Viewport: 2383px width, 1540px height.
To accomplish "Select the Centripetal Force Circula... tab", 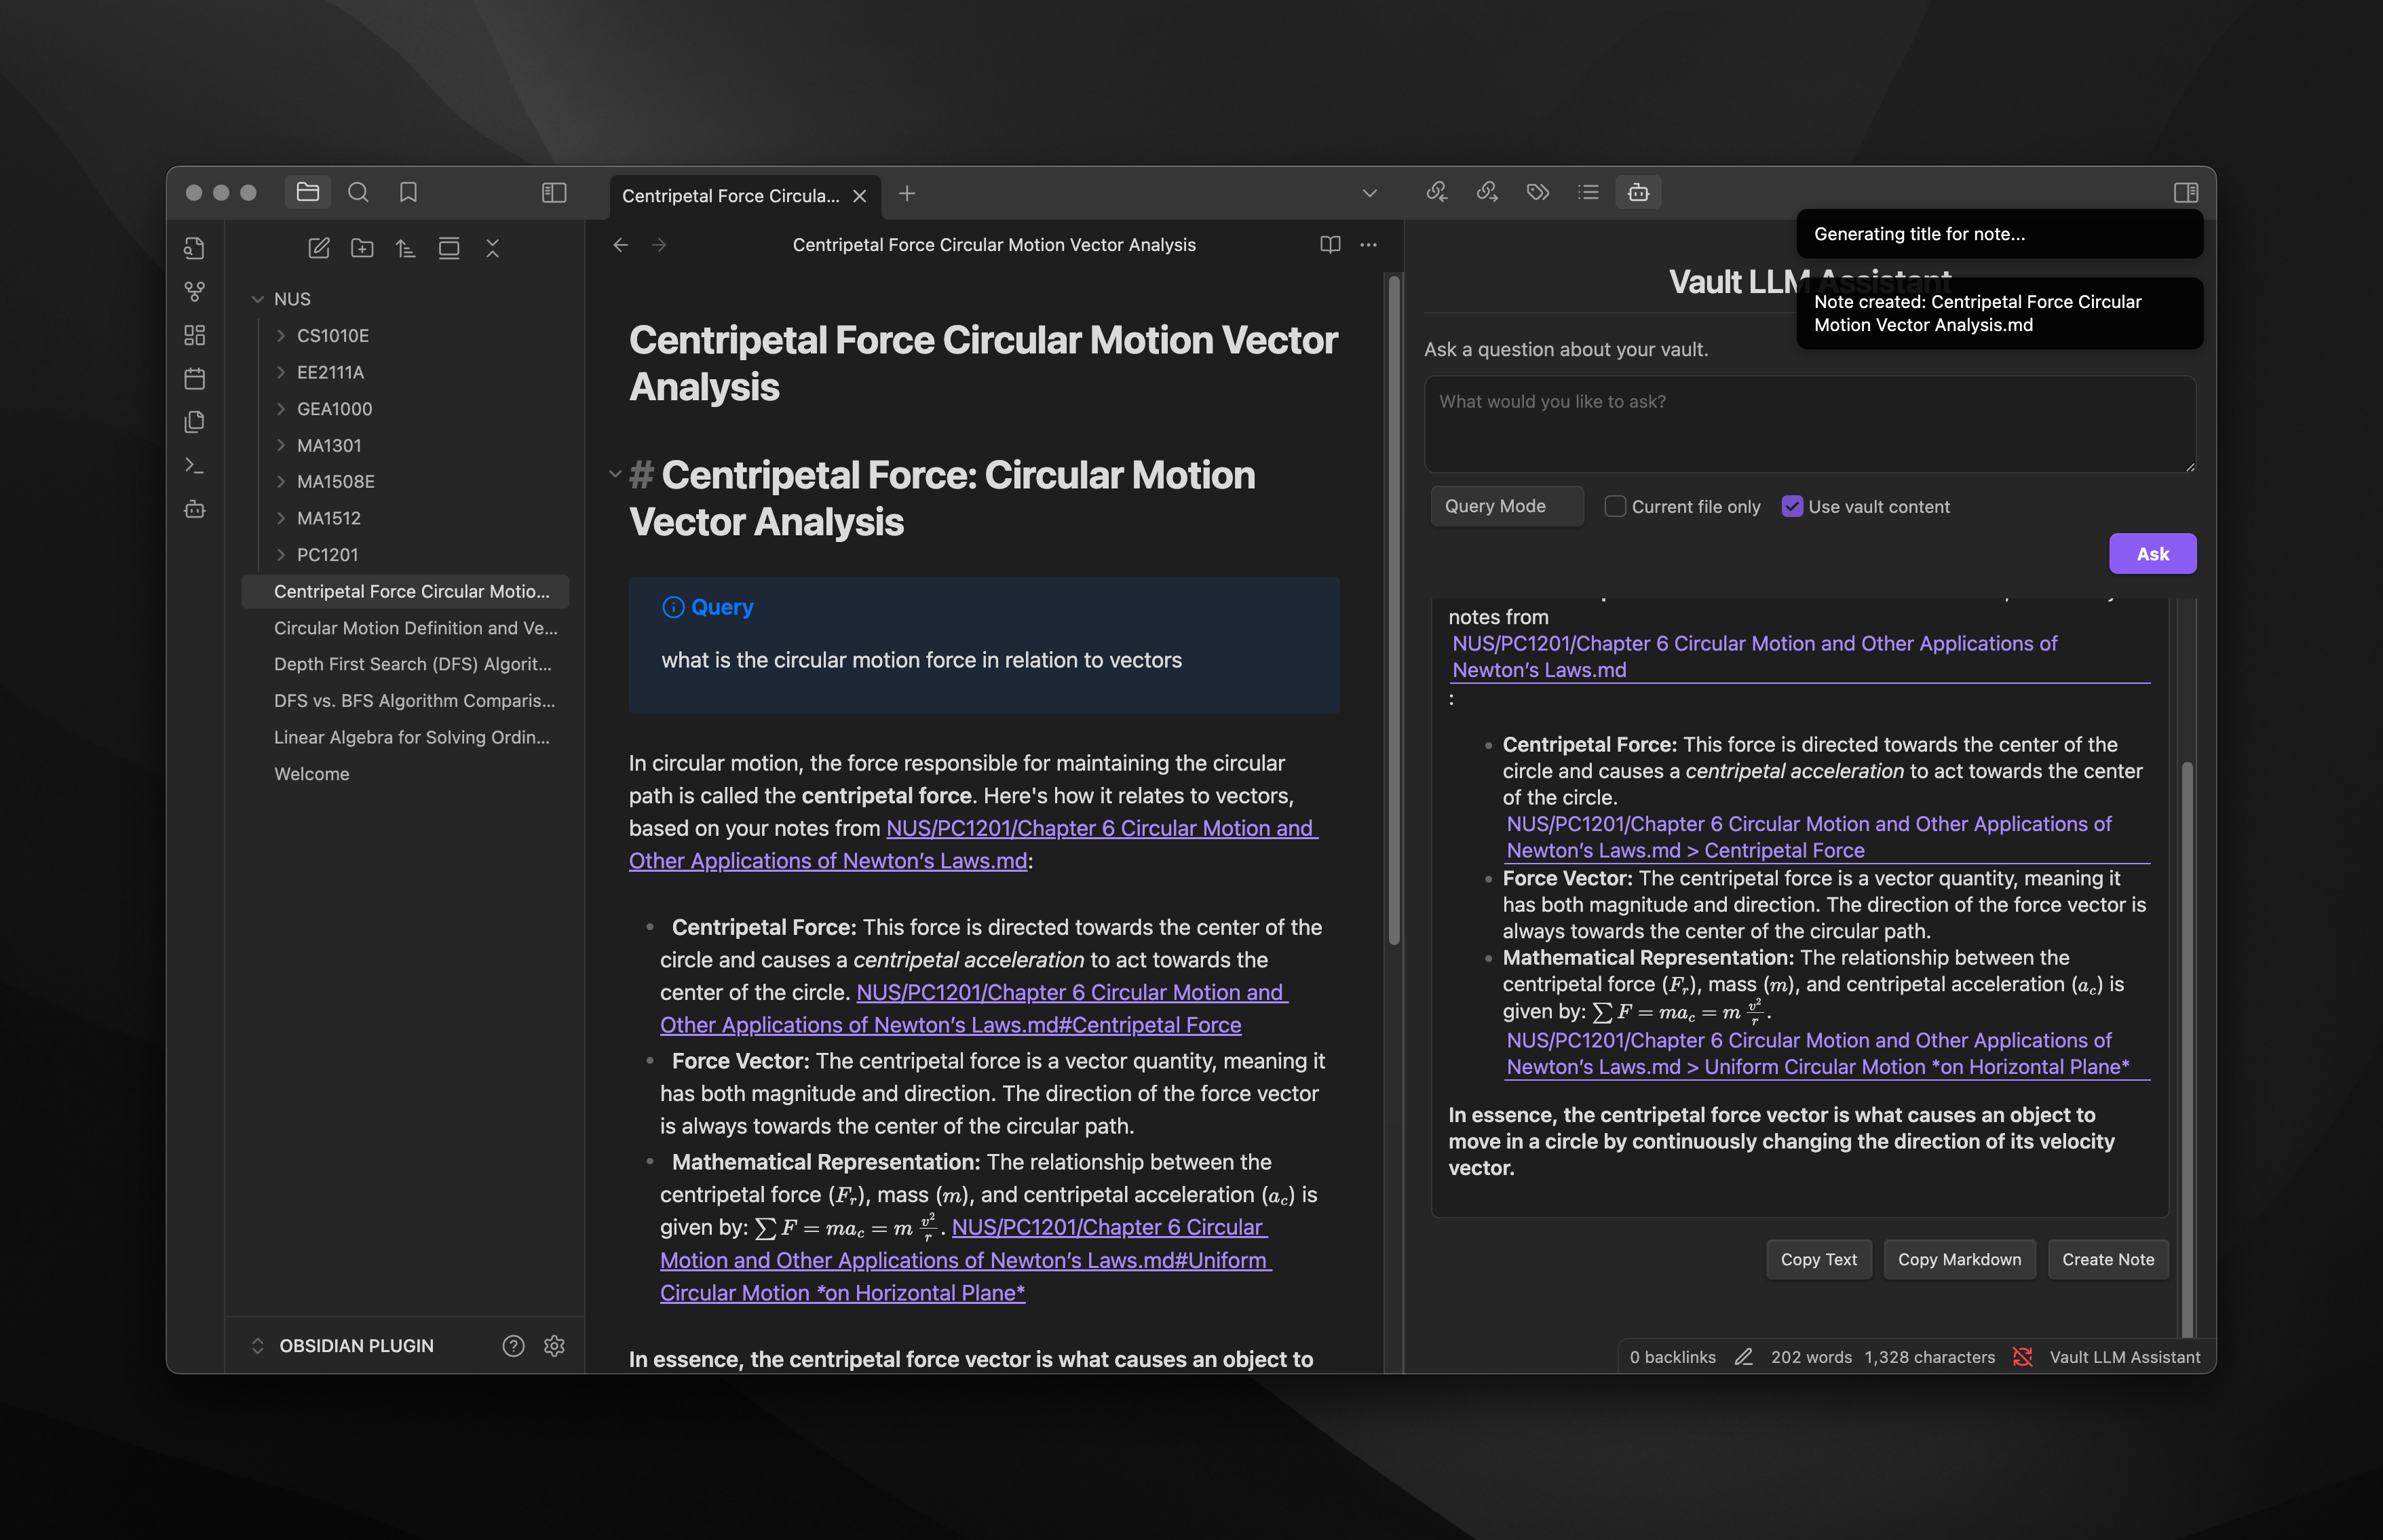I will [x=730, y=196].
